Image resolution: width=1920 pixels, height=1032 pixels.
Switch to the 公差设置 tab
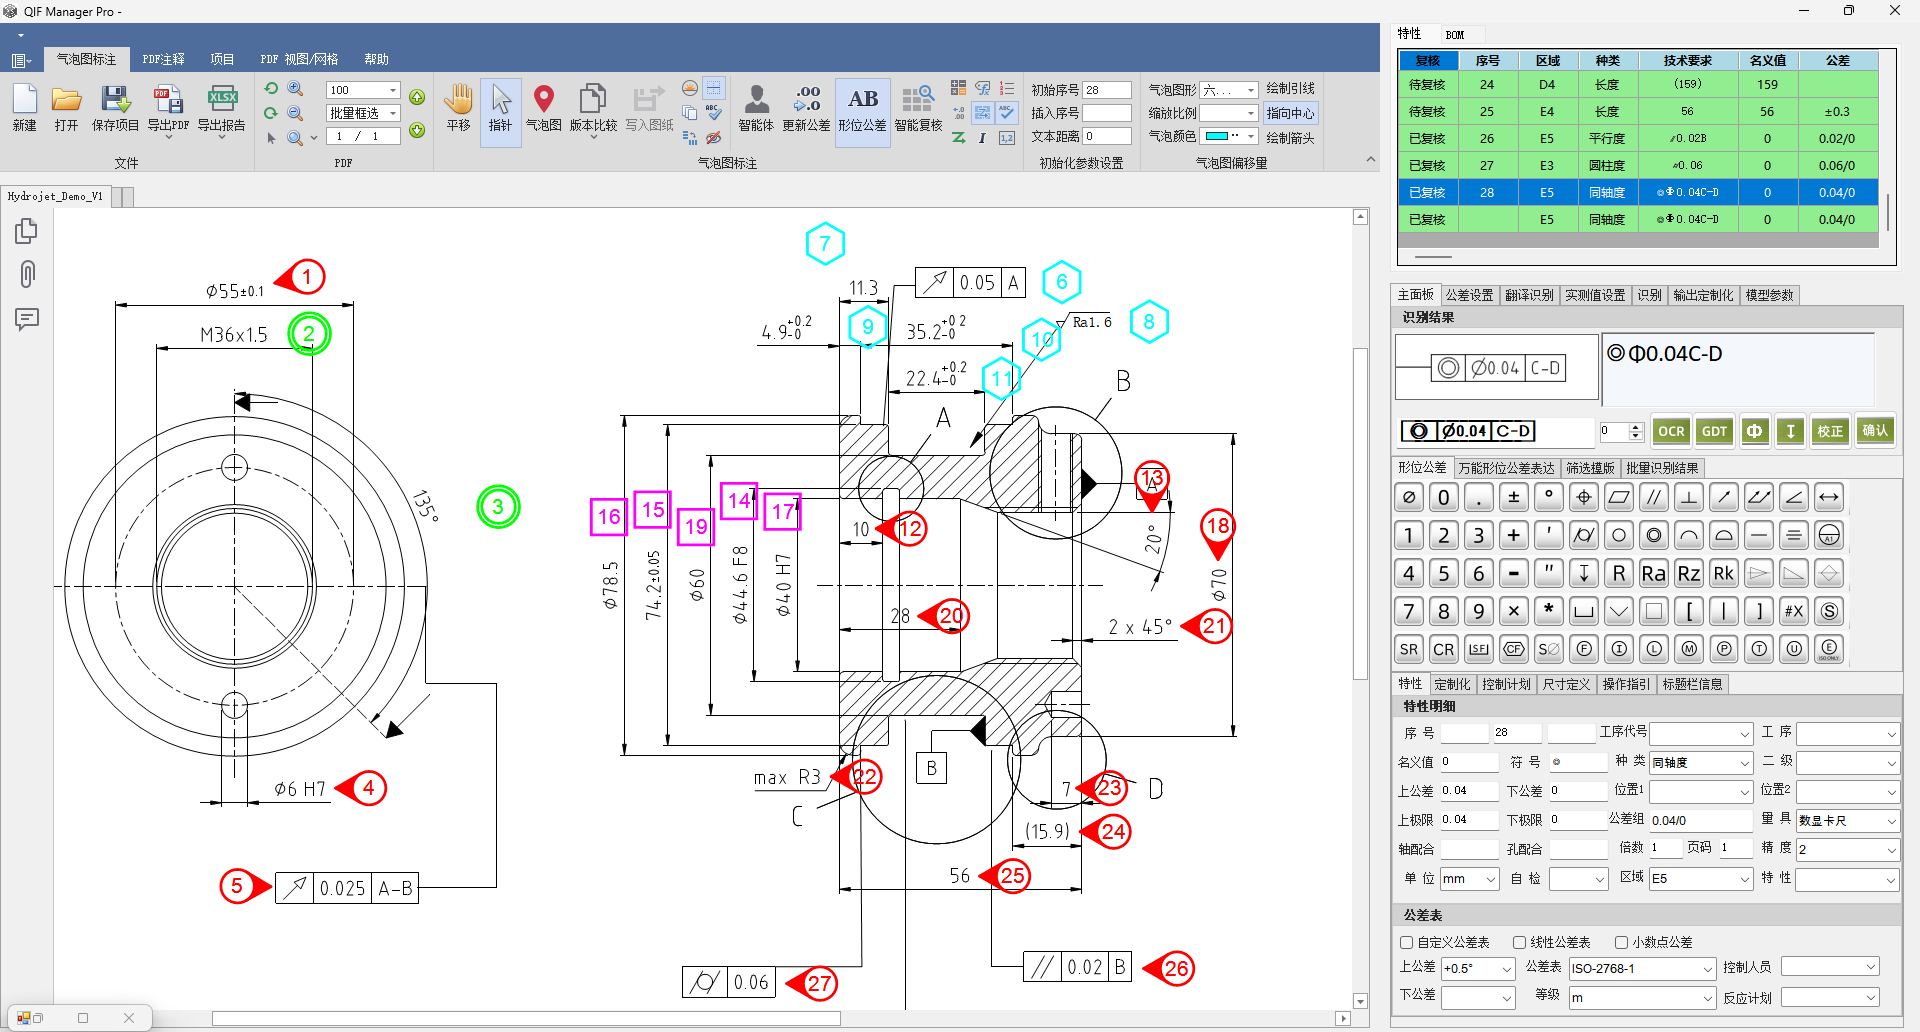(x=1469, y=295)
